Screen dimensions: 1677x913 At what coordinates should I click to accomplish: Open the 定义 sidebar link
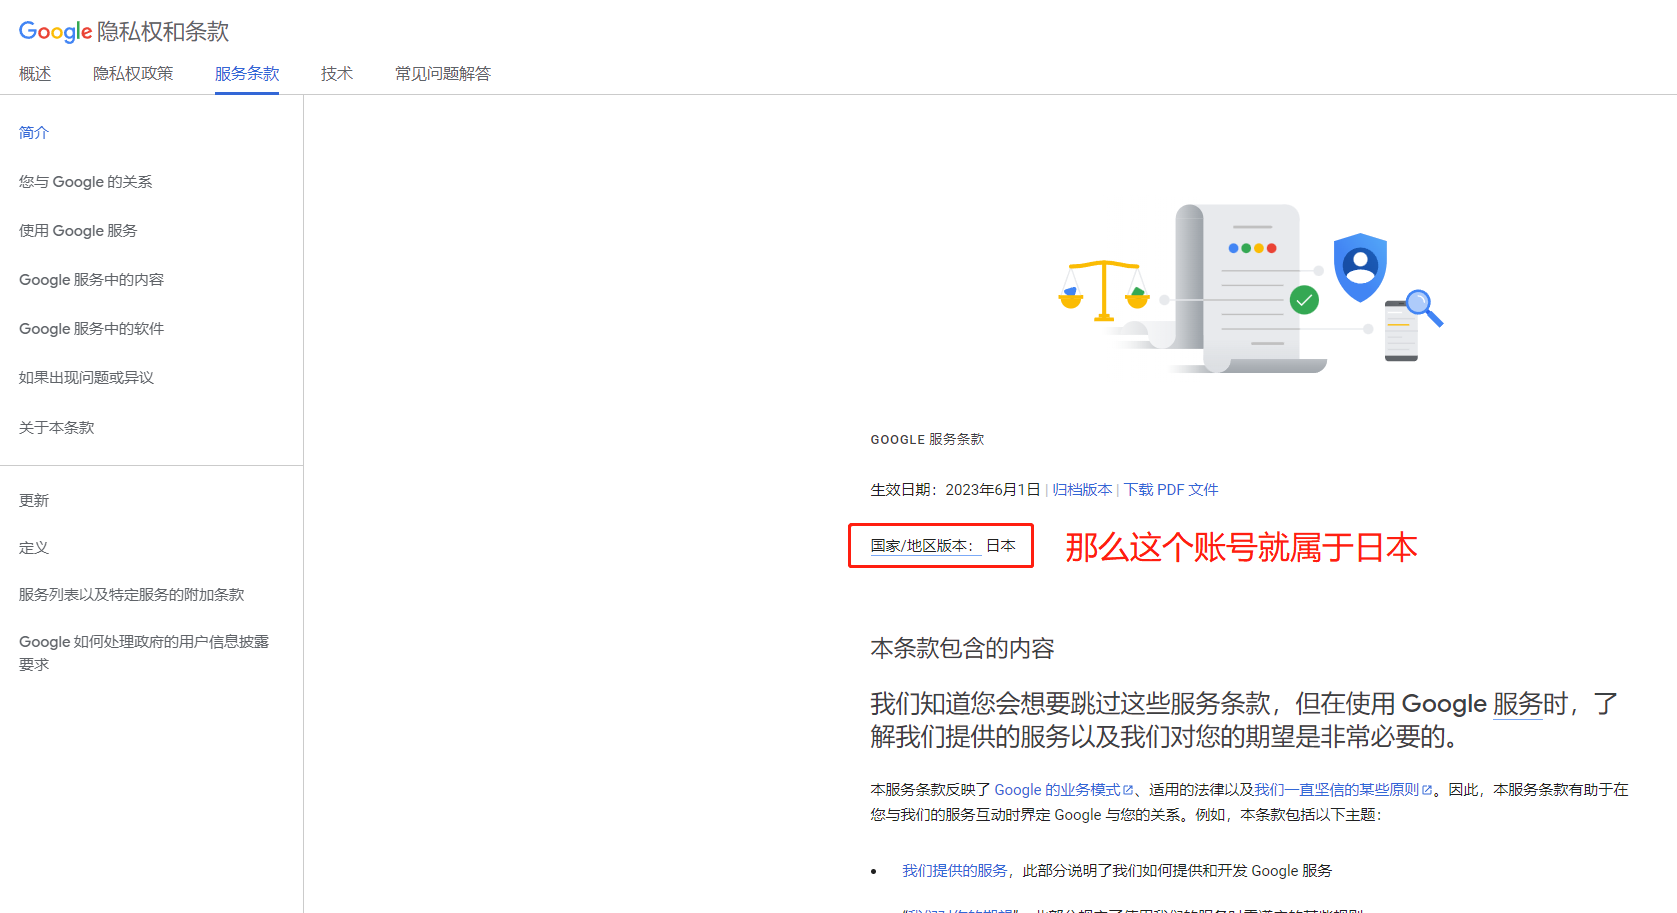tap(34, 548)
